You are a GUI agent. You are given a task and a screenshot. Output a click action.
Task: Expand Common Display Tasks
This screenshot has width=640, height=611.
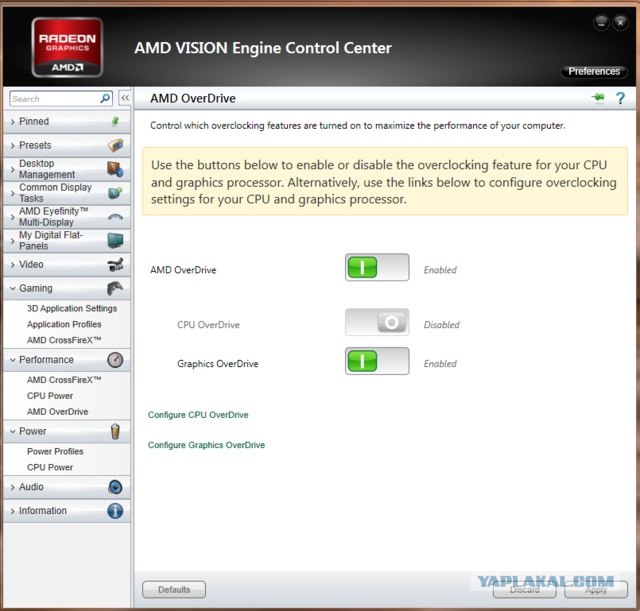67,193
